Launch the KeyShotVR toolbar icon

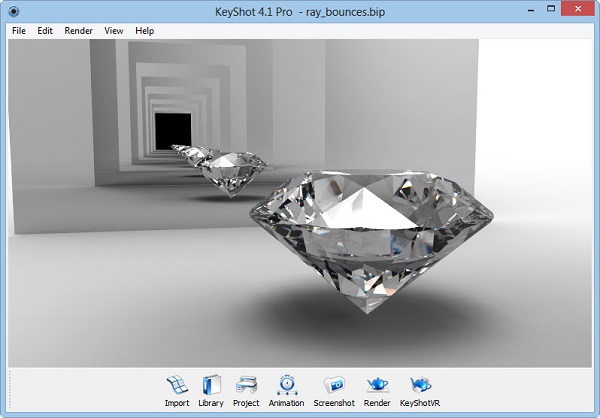[419, 385]
